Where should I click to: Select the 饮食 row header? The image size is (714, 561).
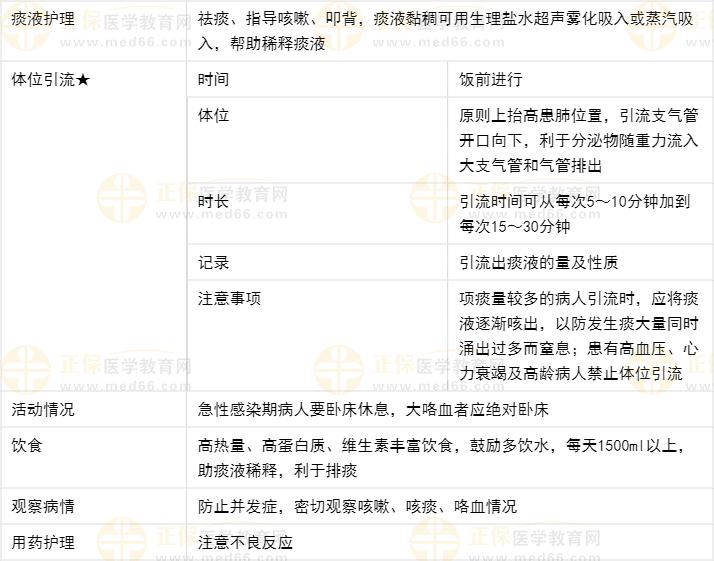click(x=26, y=446)
